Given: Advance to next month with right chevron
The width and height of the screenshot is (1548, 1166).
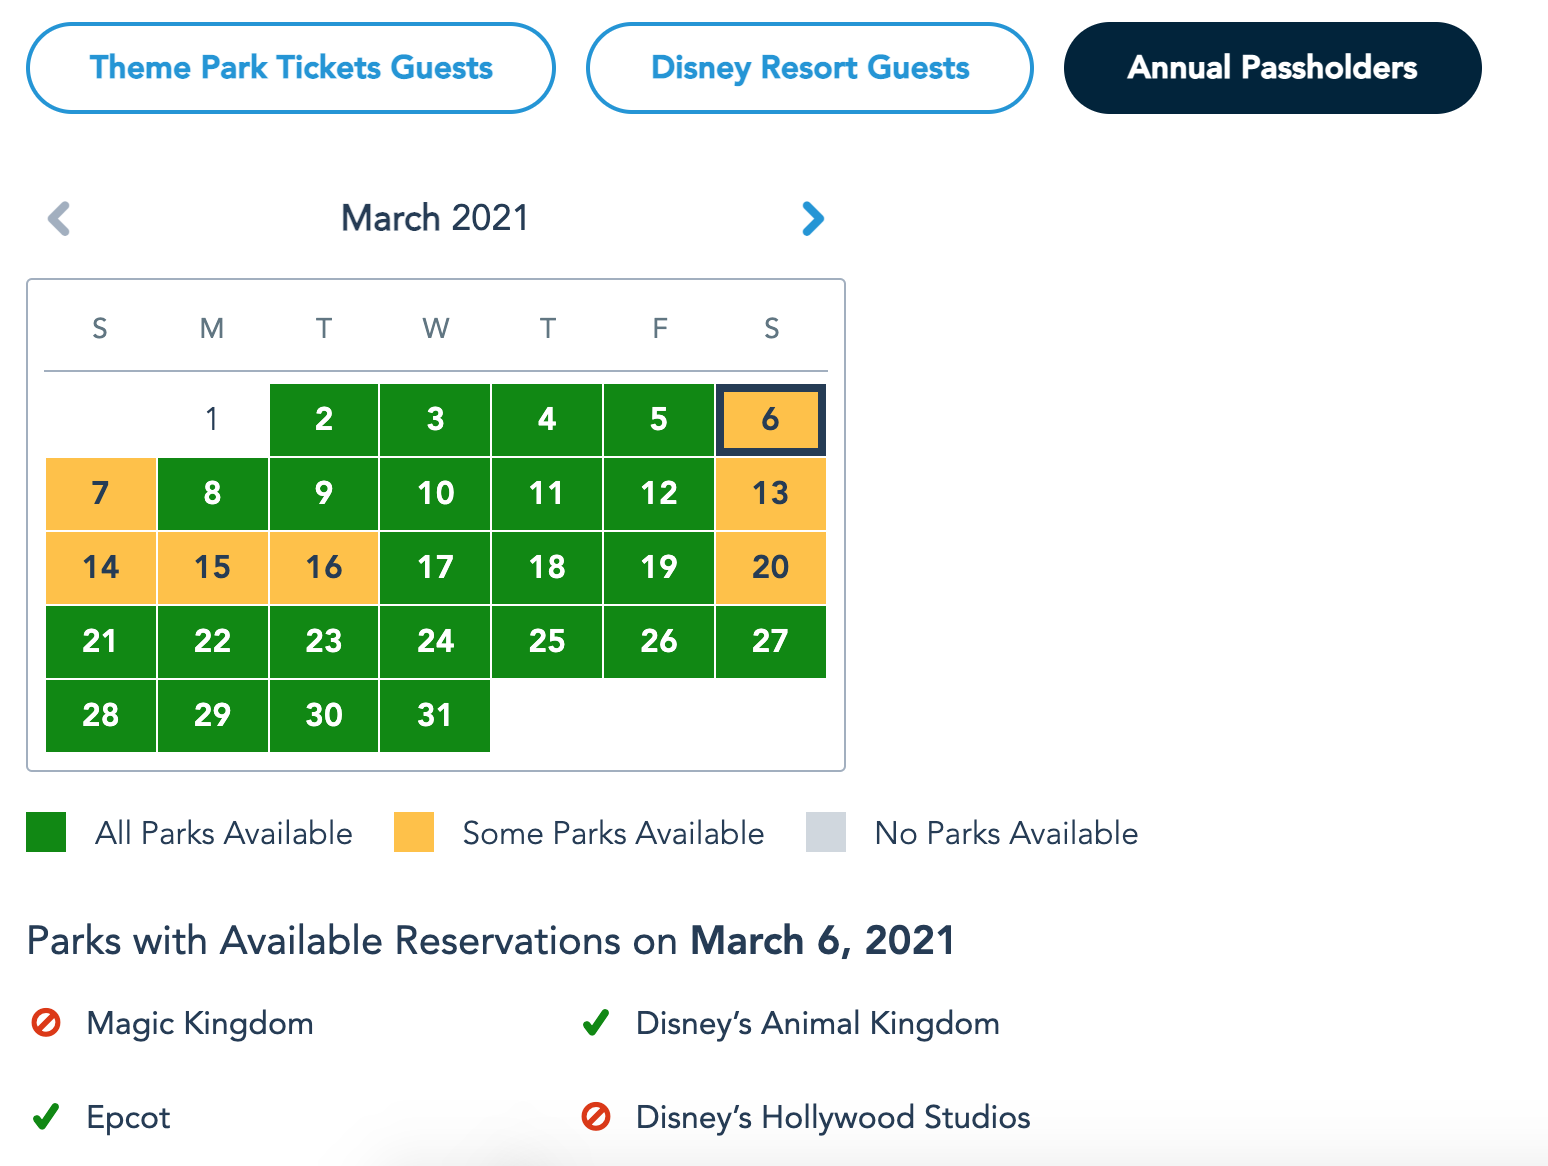Looking at the screenshot, I should [x=812, y=218].
